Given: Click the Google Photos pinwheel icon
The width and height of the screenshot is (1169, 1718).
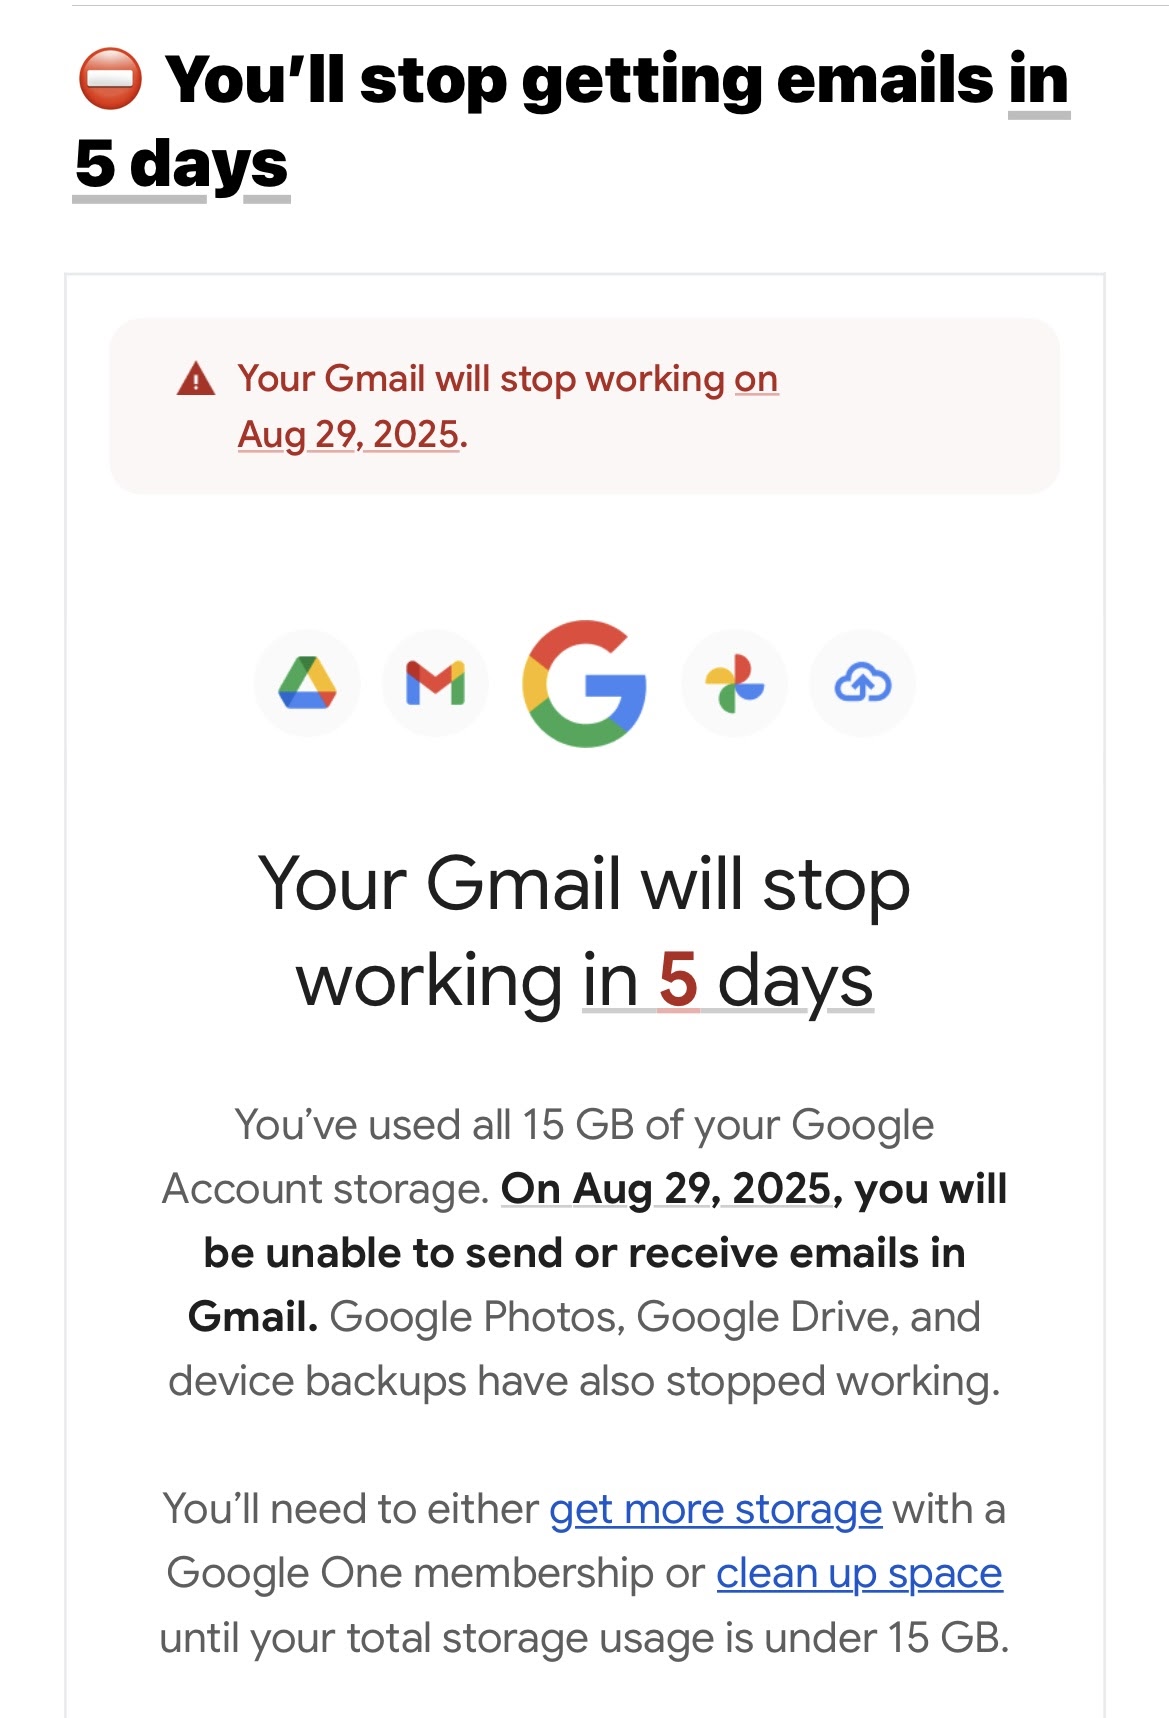Looking at the screenshot, I should pyautogui.click(x=734, y=684).
